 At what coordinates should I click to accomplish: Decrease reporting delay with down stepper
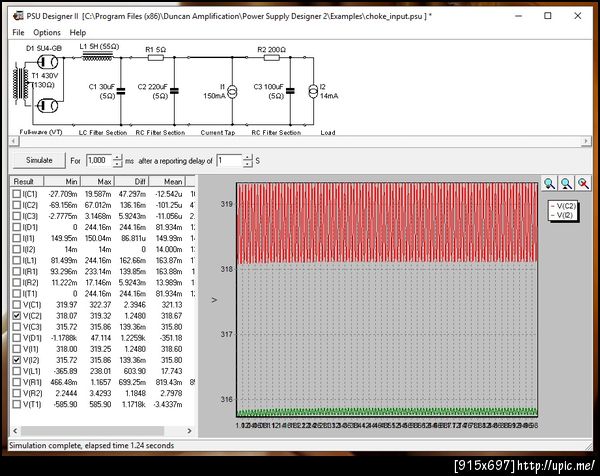248,164
